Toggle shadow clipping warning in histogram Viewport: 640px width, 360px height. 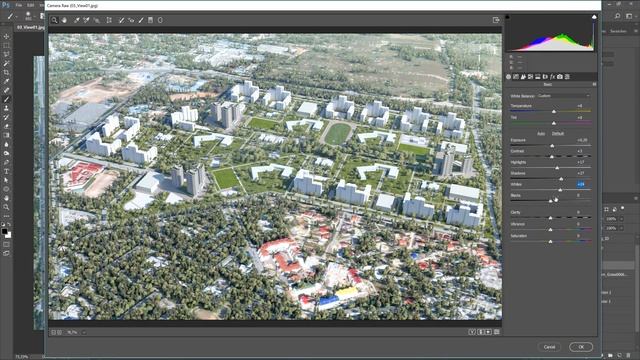(508, 17)
